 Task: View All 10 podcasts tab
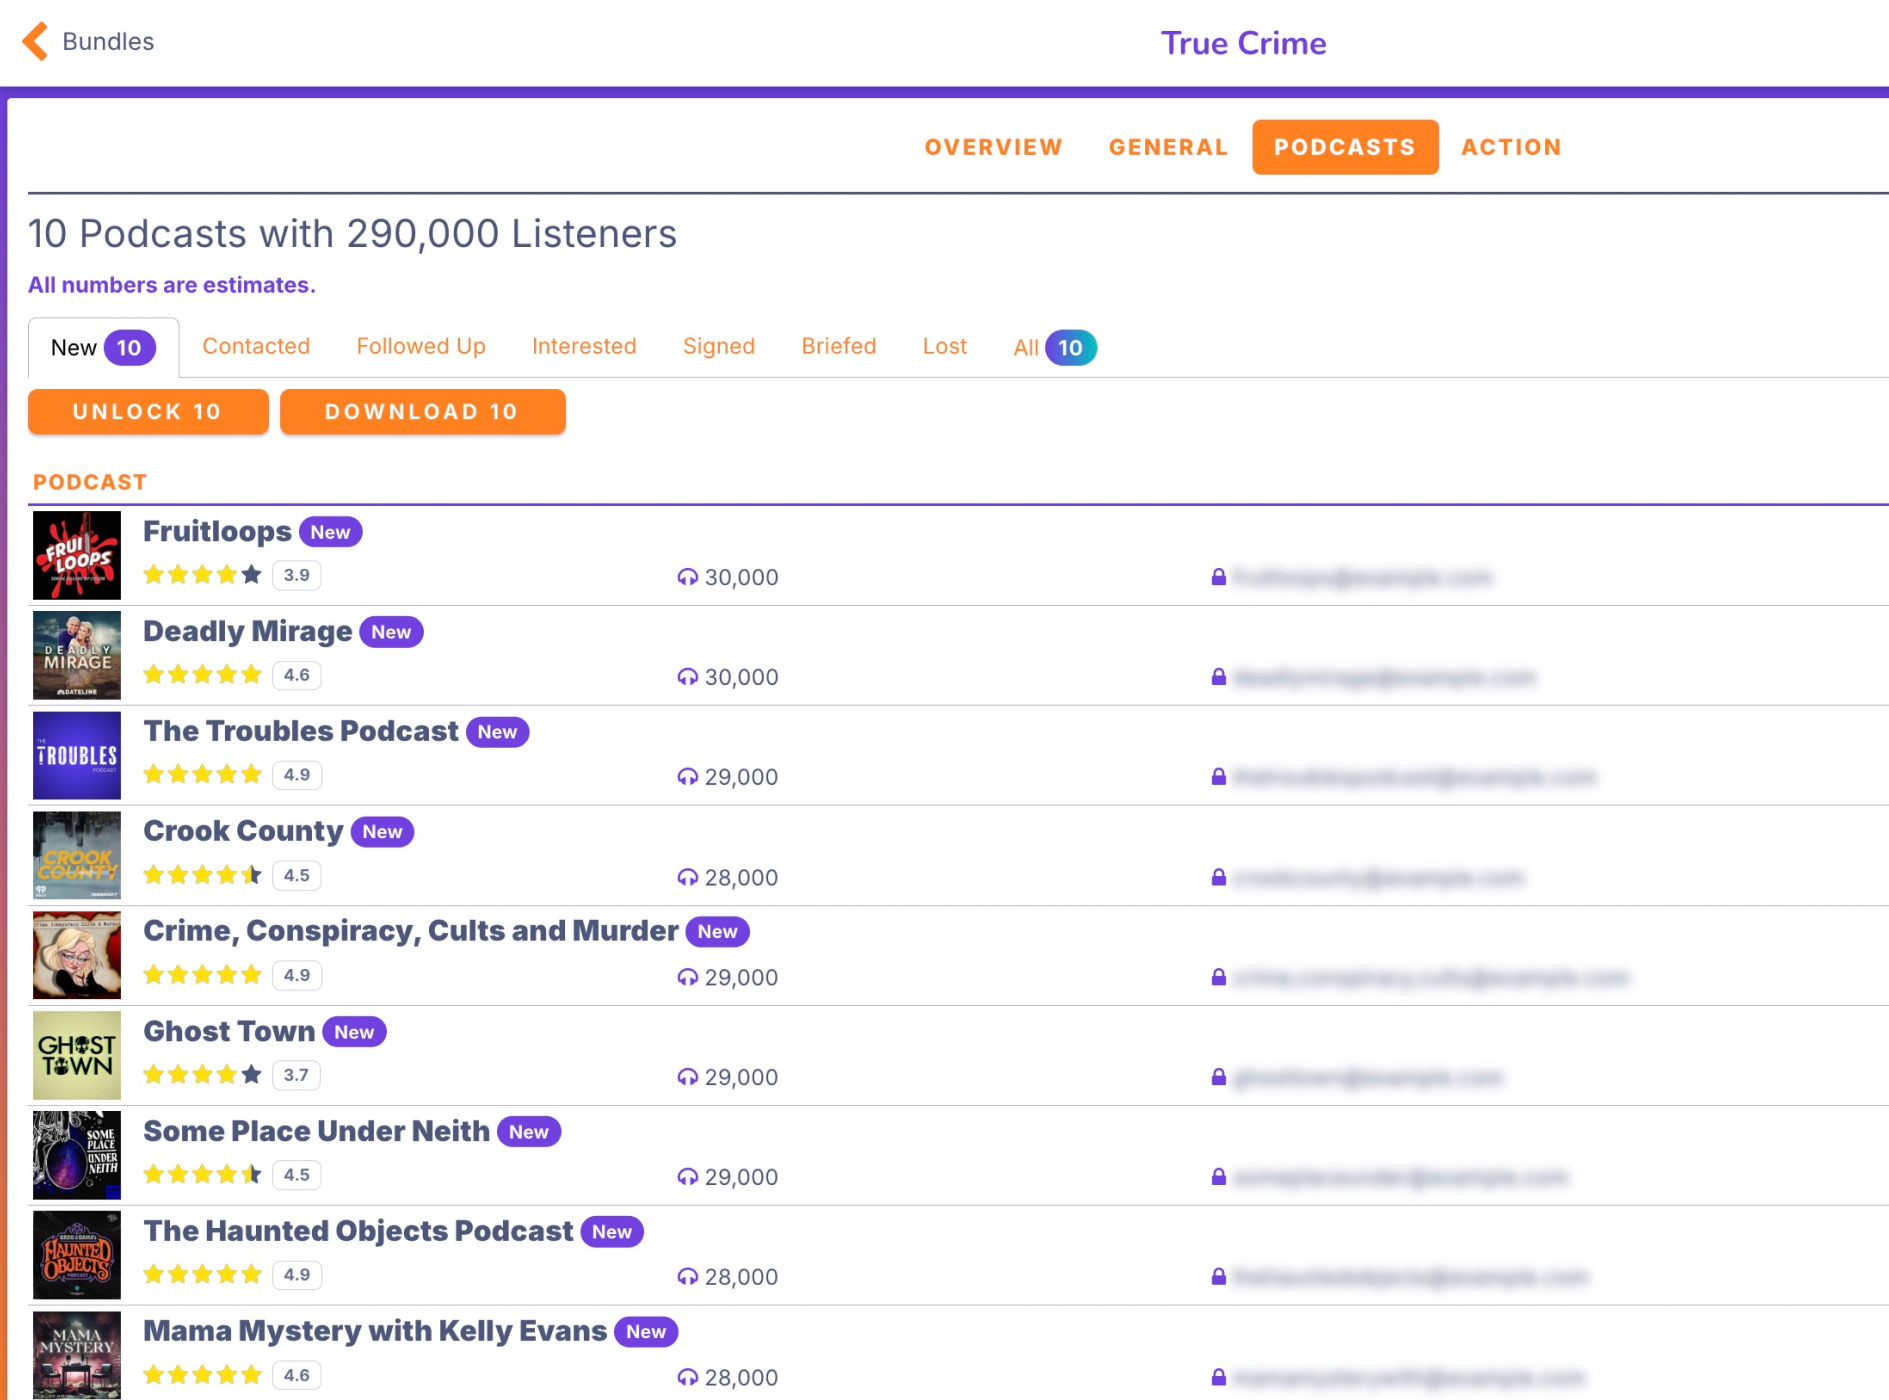click(x=1054, y=347)
